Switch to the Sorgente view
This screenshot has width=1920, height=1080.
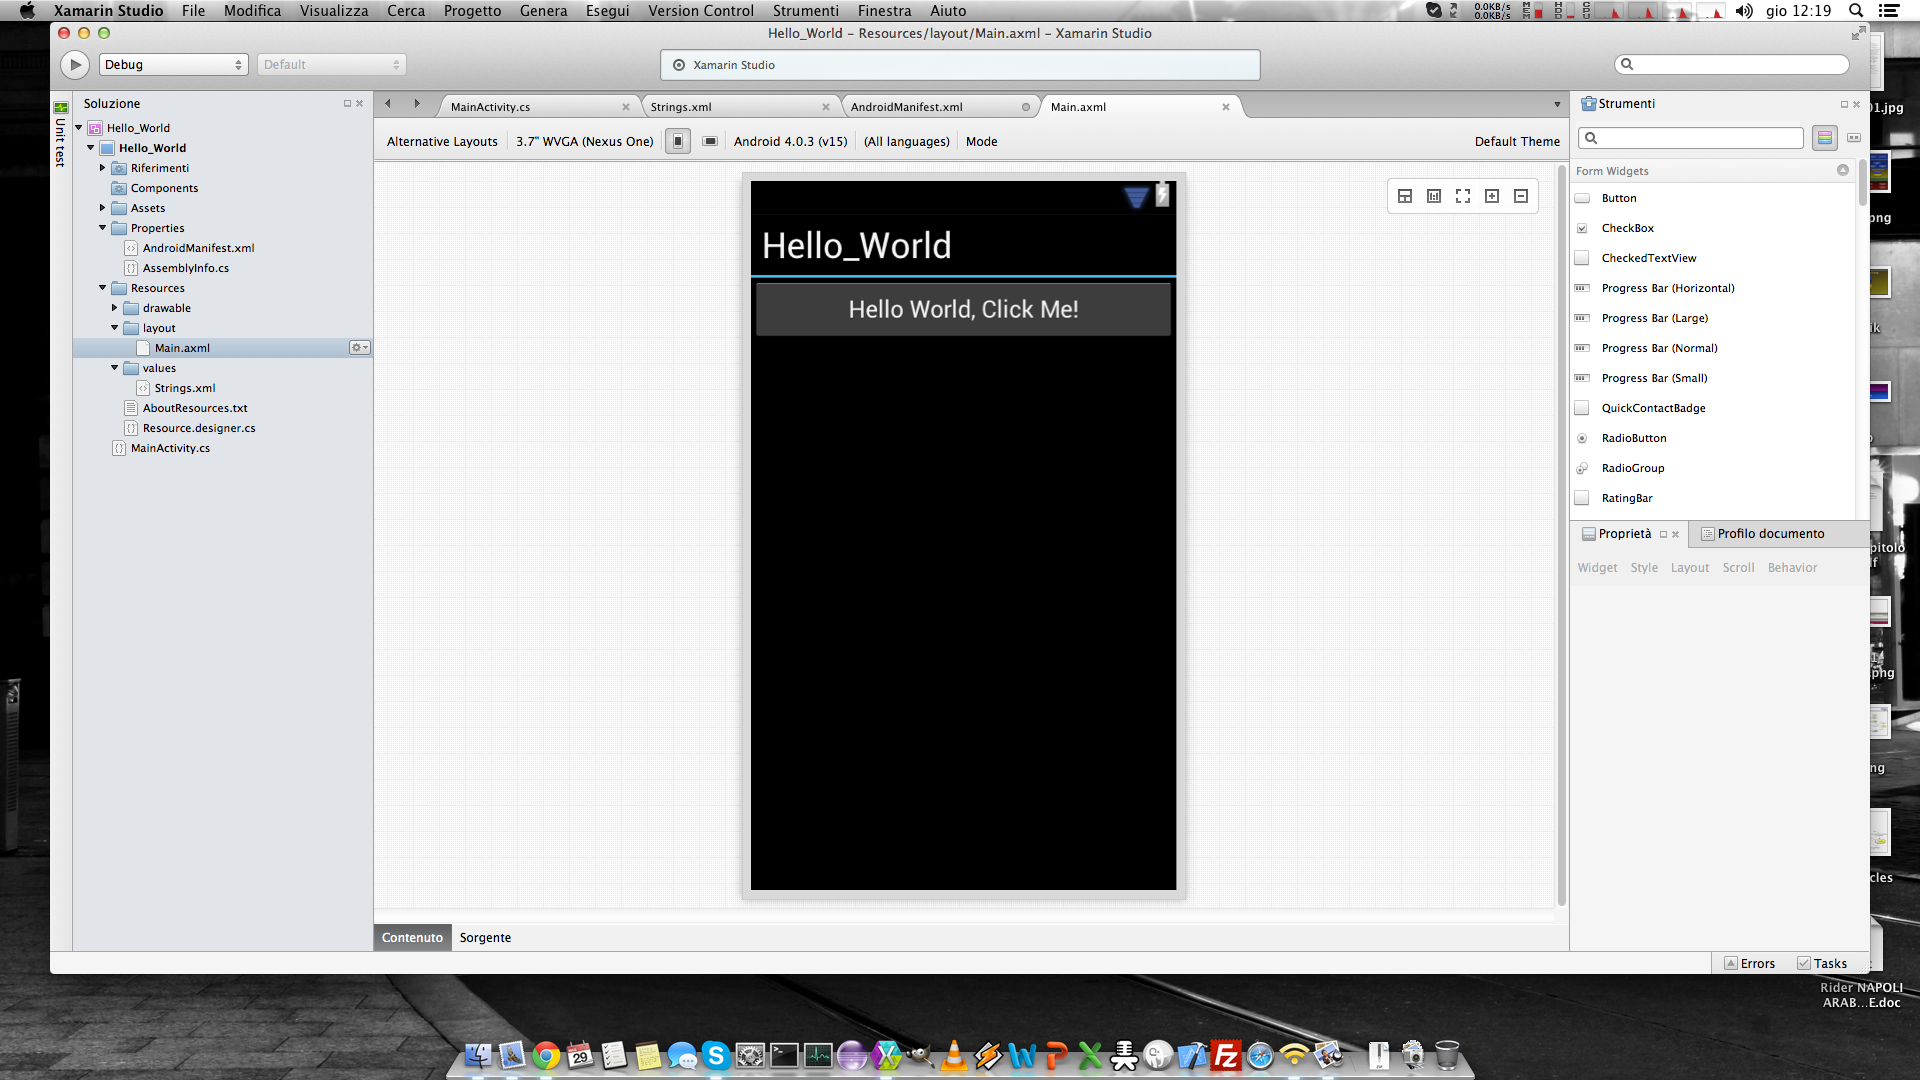tap(485, 938)
